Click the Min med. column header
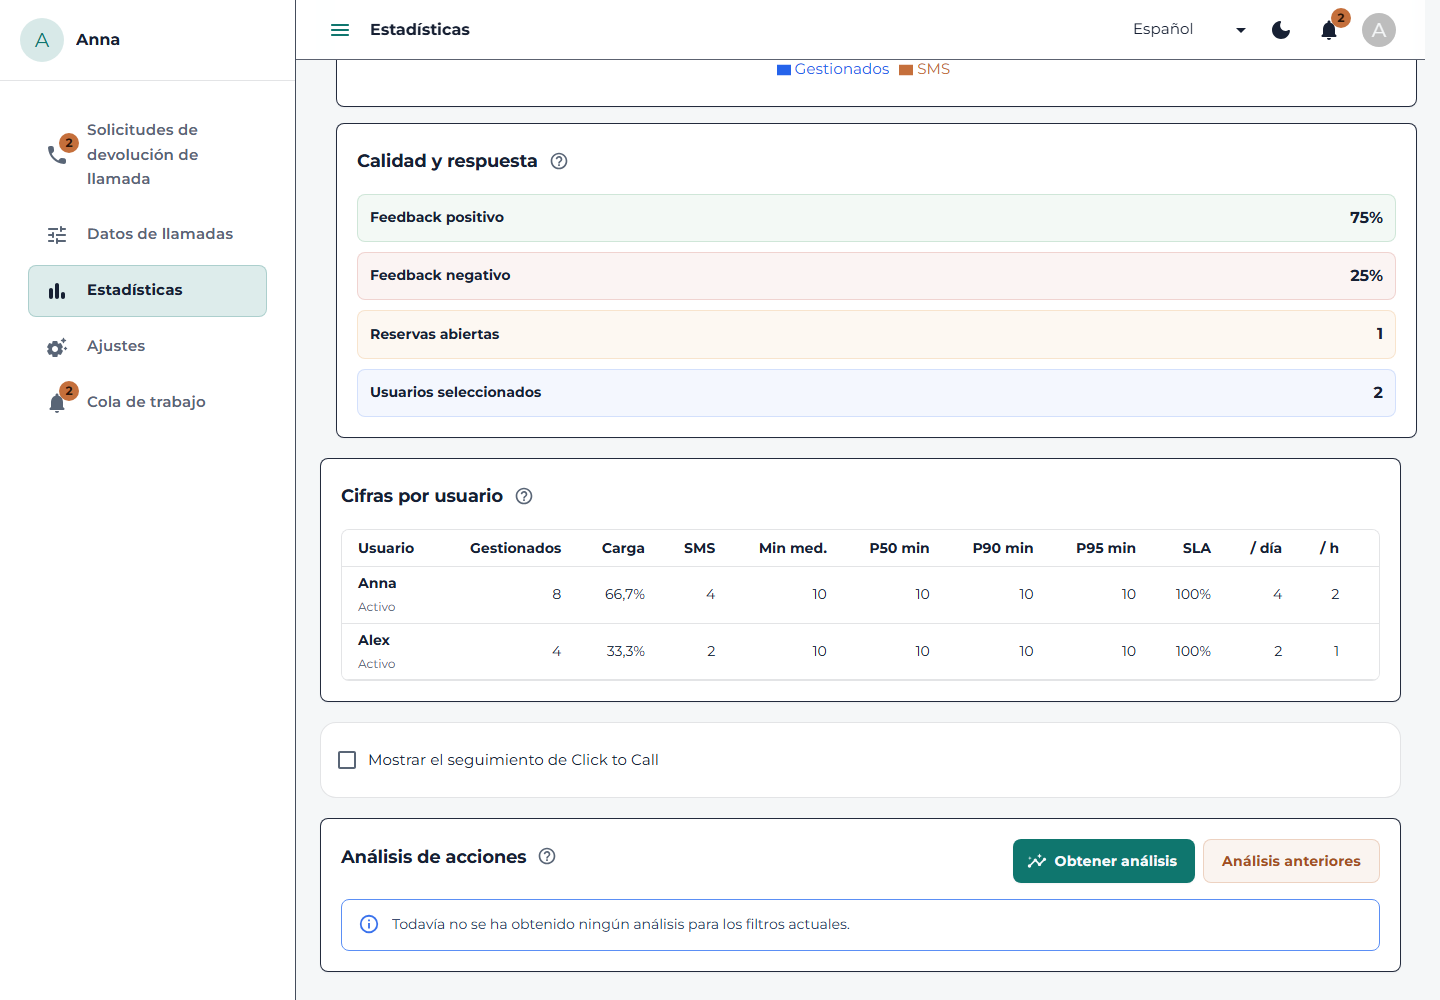 (793, 548)
